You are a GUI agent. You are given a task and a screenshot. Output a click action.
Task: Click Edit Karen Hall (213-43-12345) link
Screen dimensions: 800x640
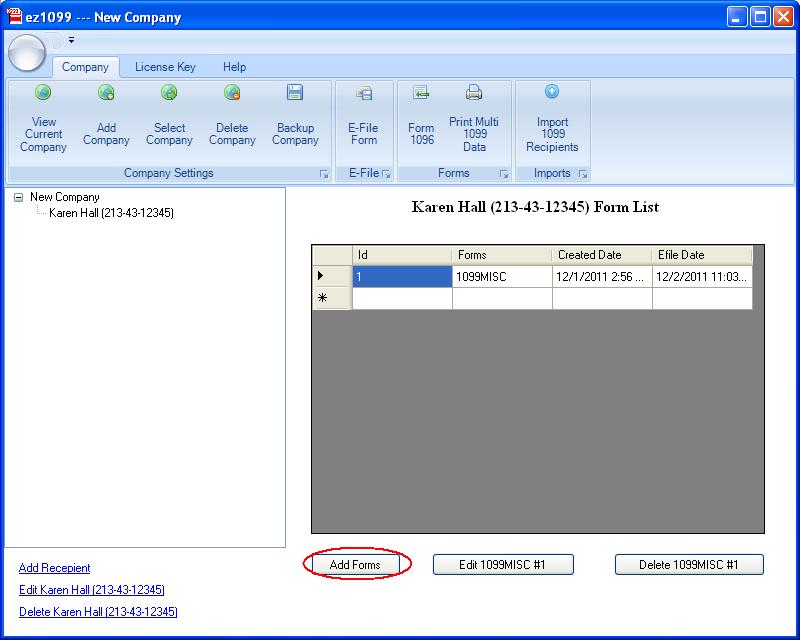tap(92, 590)
